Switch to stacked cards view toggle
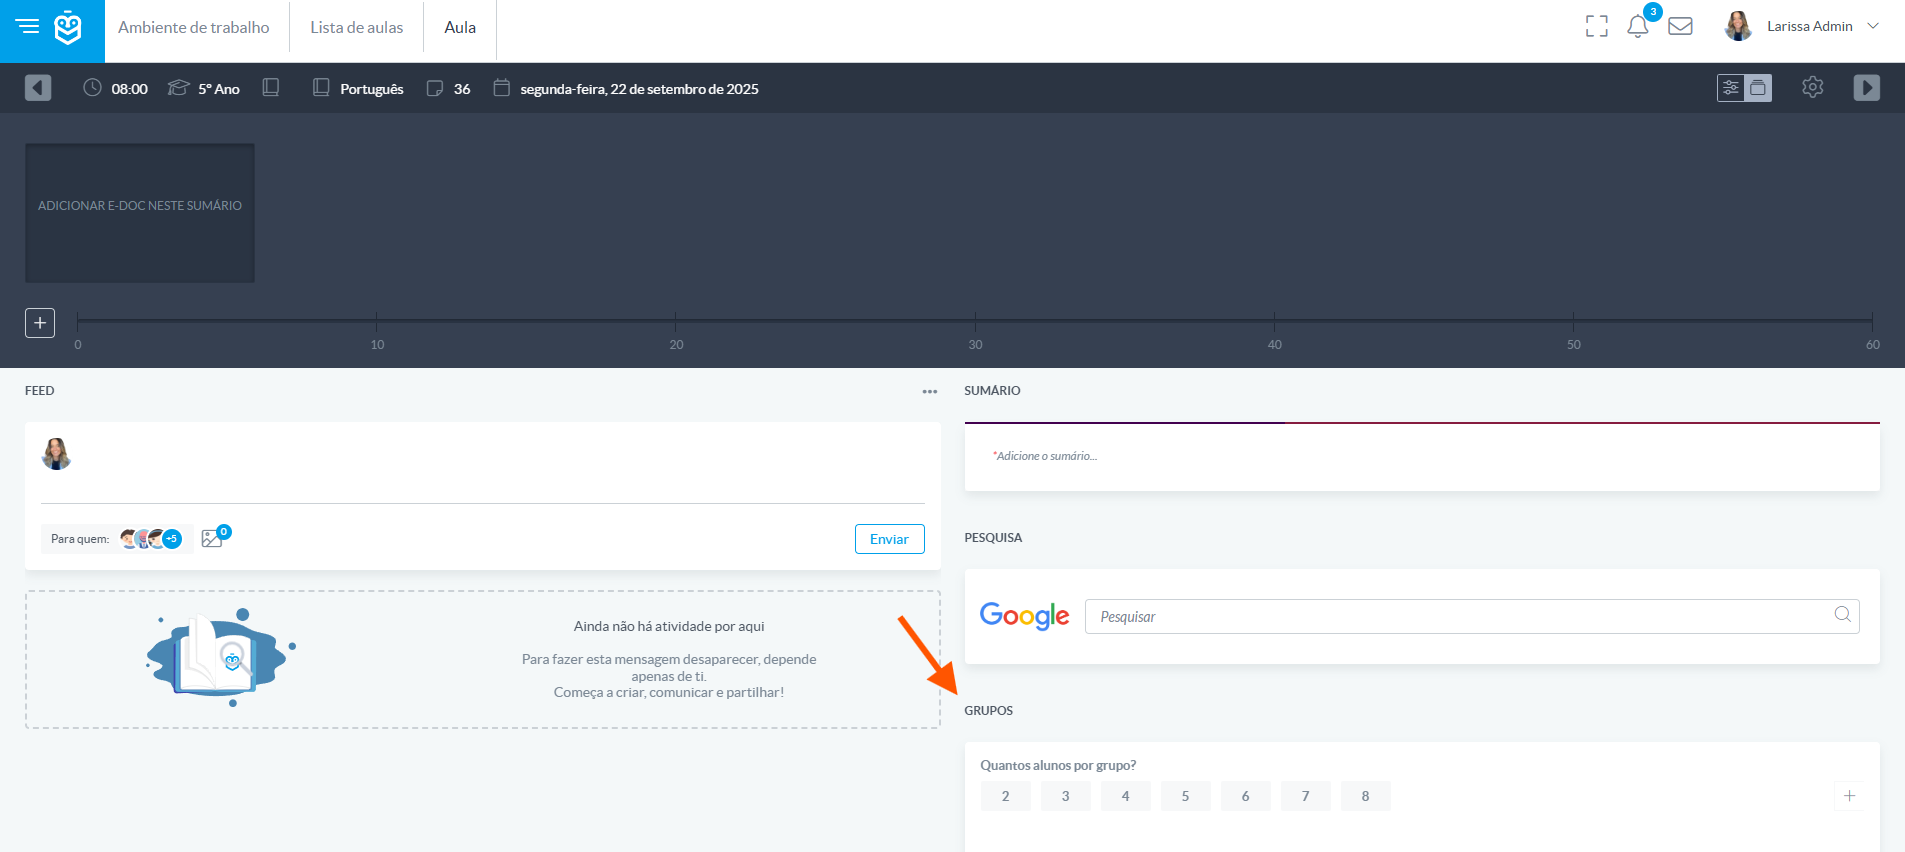The height and width of the screenshot is (852, 1905). [x=1758, y=88]
